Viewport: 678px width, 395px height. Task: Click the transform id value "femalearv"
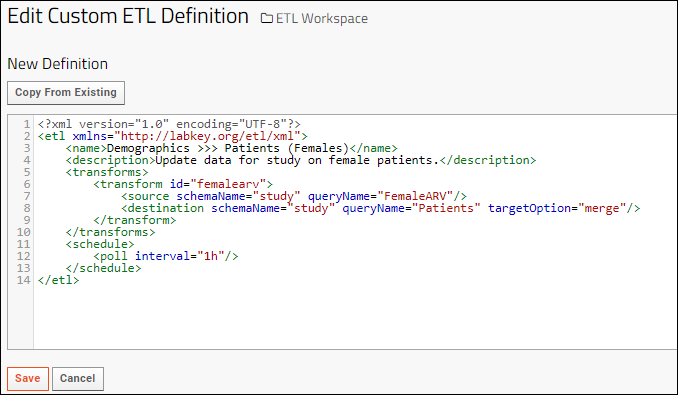click(x=228, y=185)
